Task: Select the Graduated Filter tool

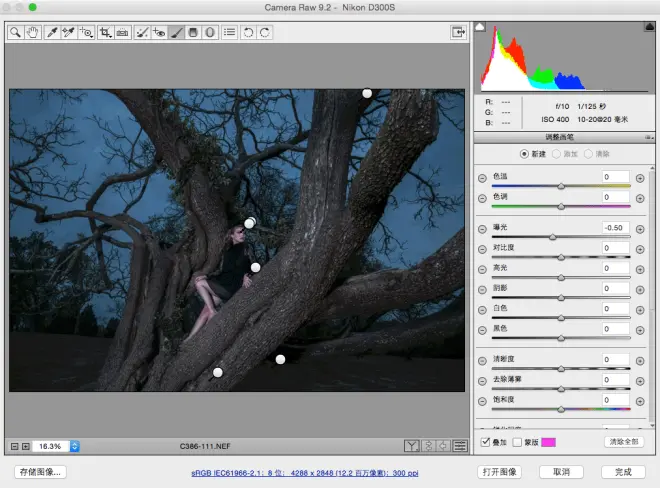Action: pyautogui.click(x=193, y=32)
